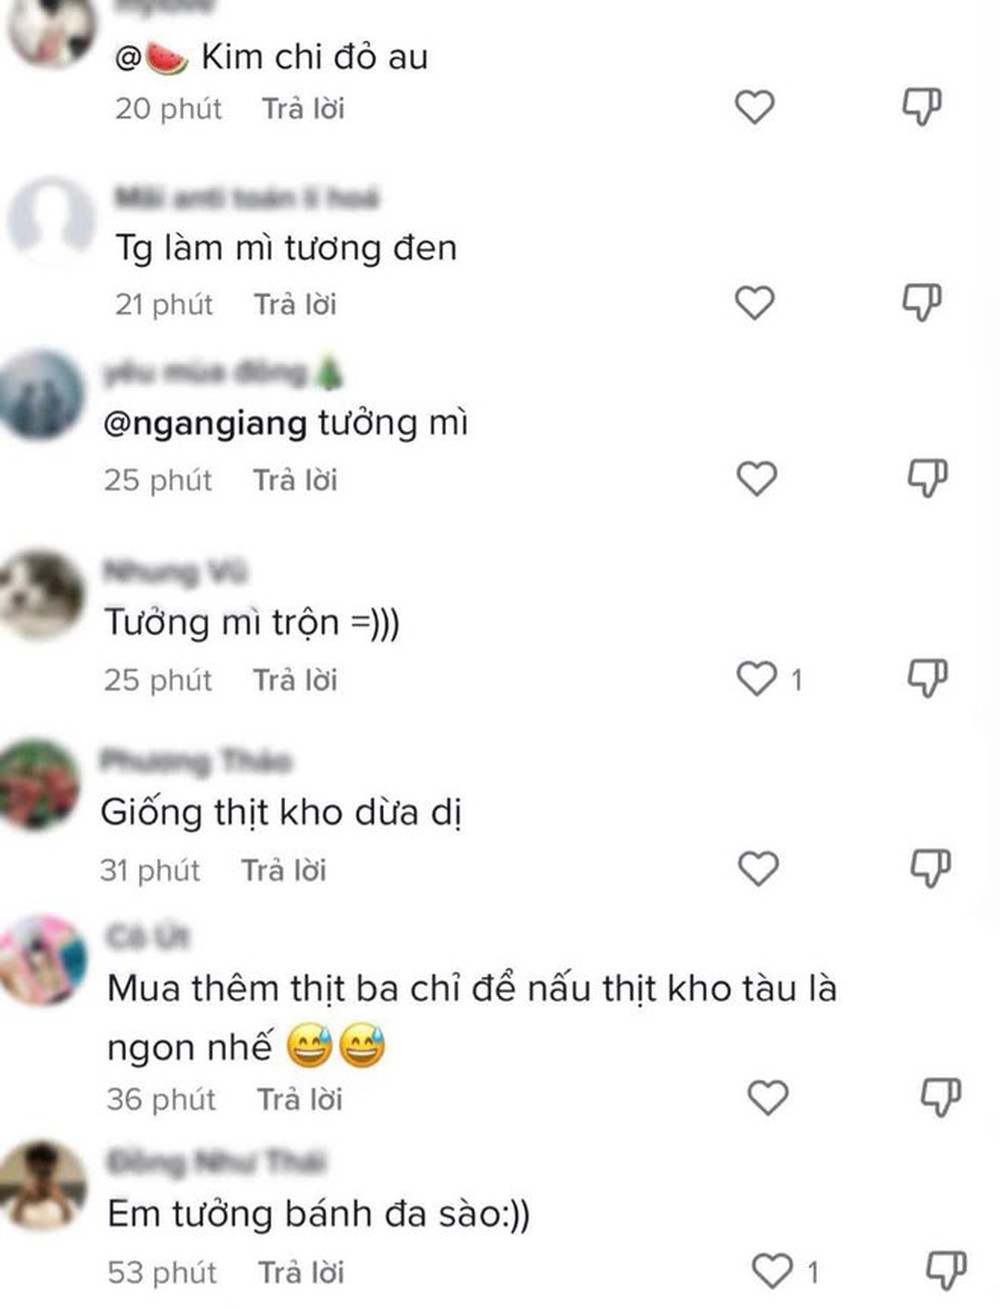Open avatar of 'Giống thịt kho dừa dị' commenter

pos(40,784)
